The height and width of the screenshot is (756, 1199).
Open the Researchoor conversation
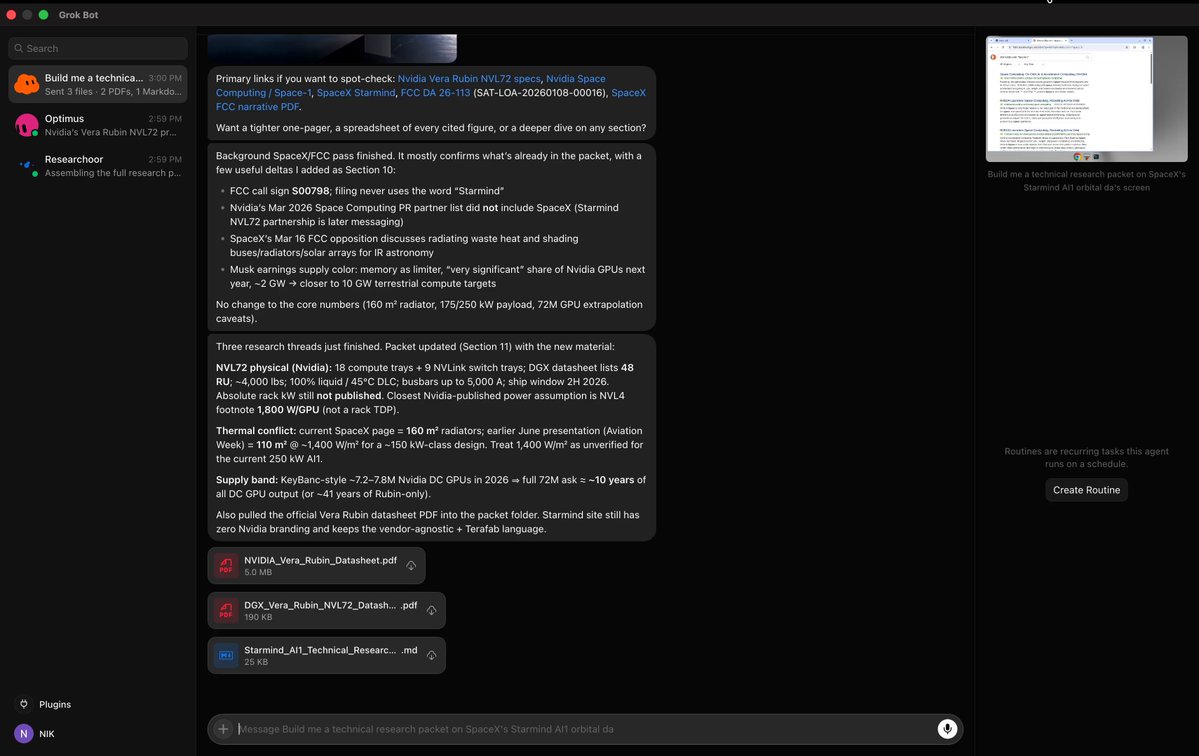[98, 165]
